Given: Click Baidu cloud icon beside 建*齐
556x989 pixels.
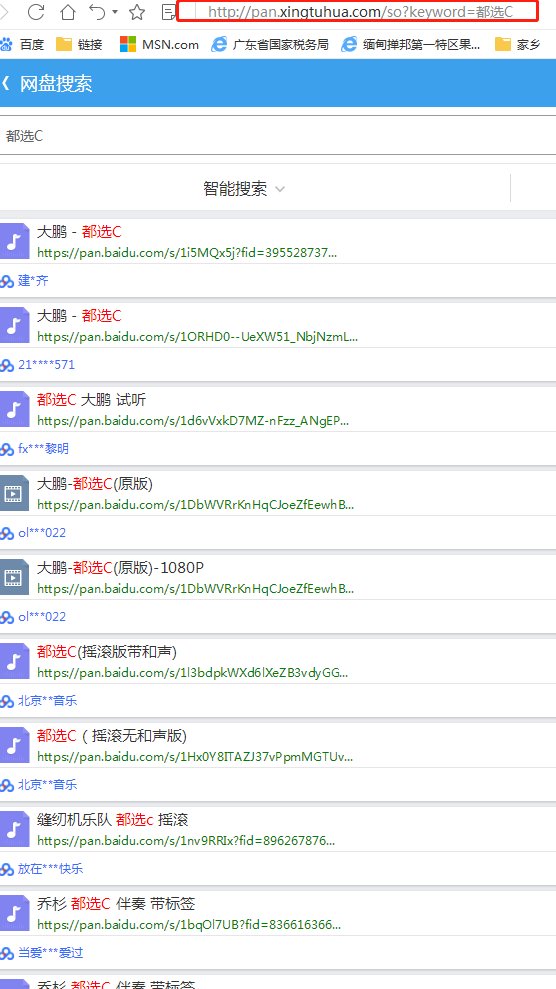Looking at the screenshot, I should (x=7, y=281).
